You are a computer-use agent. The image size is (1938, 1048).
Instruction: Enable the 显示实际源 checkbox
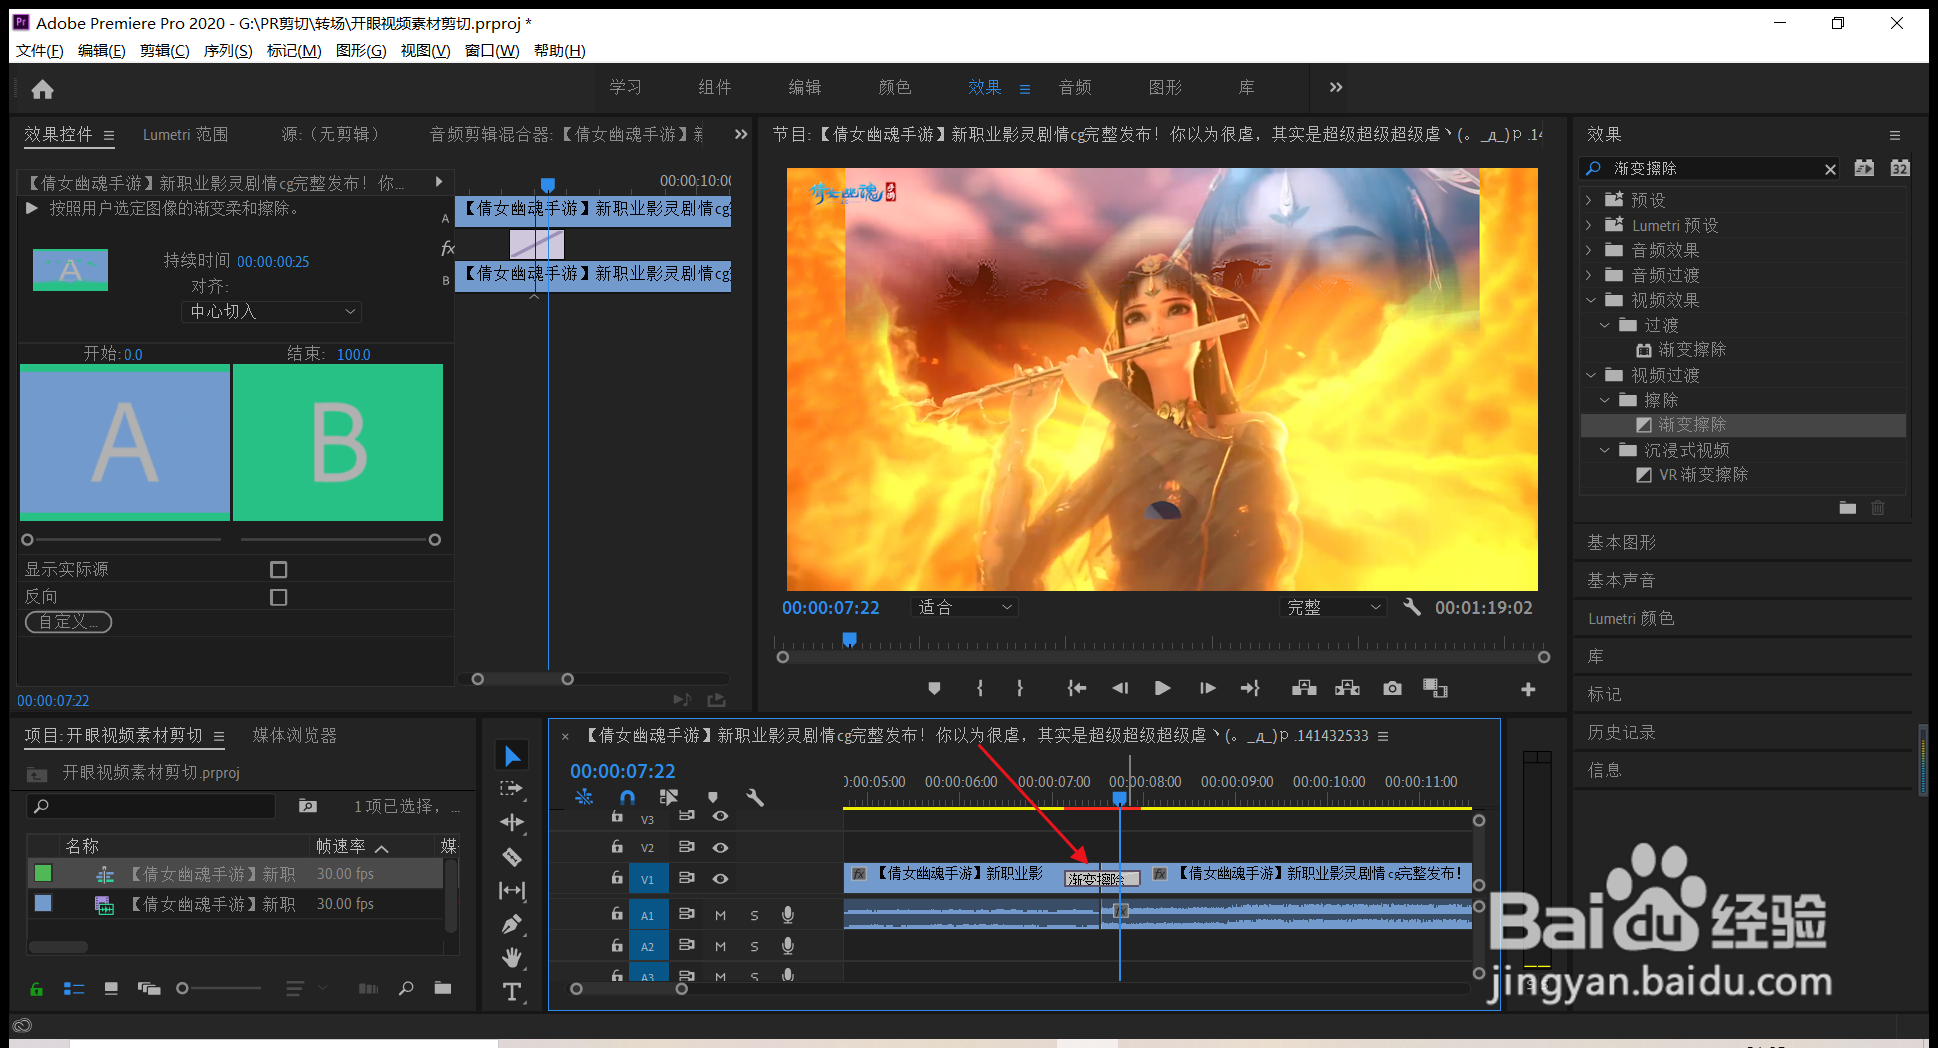[279, 570]
